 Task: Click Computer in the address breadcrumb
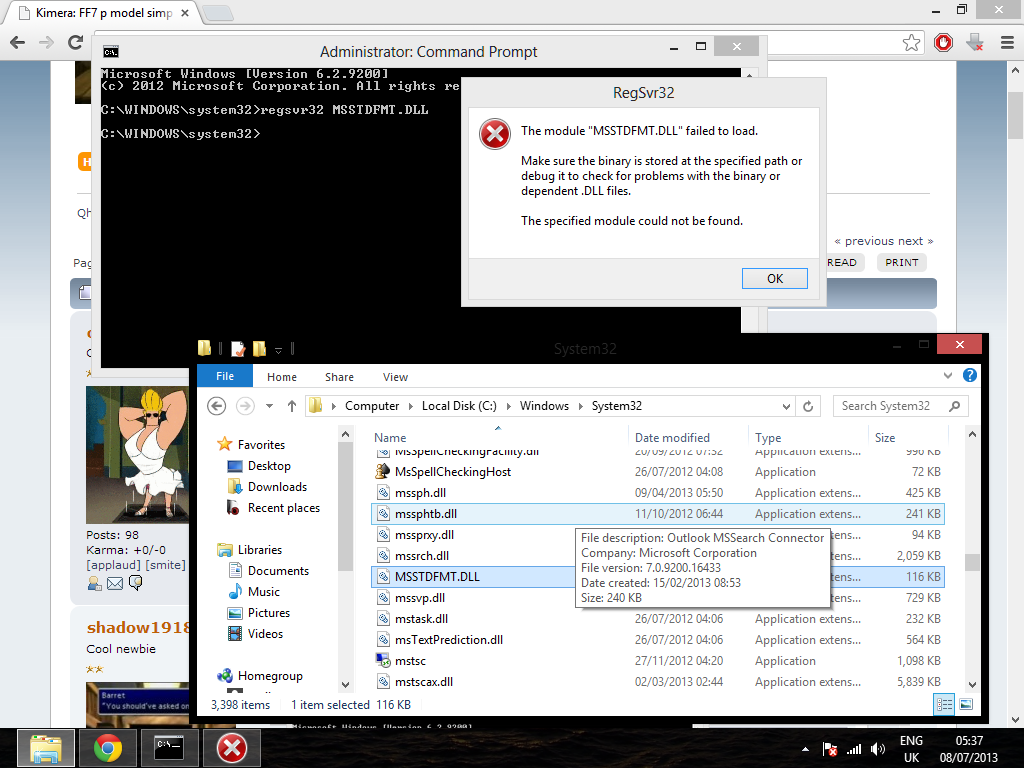[372, 406]
